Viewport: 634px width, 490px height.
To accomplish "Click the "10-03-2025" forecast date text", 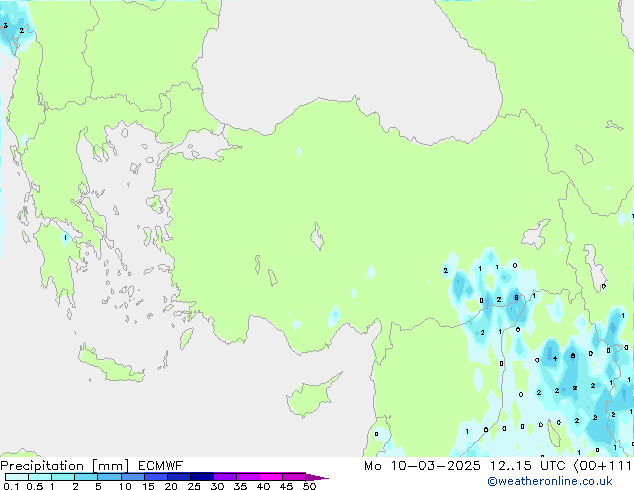I will point(436,466).
